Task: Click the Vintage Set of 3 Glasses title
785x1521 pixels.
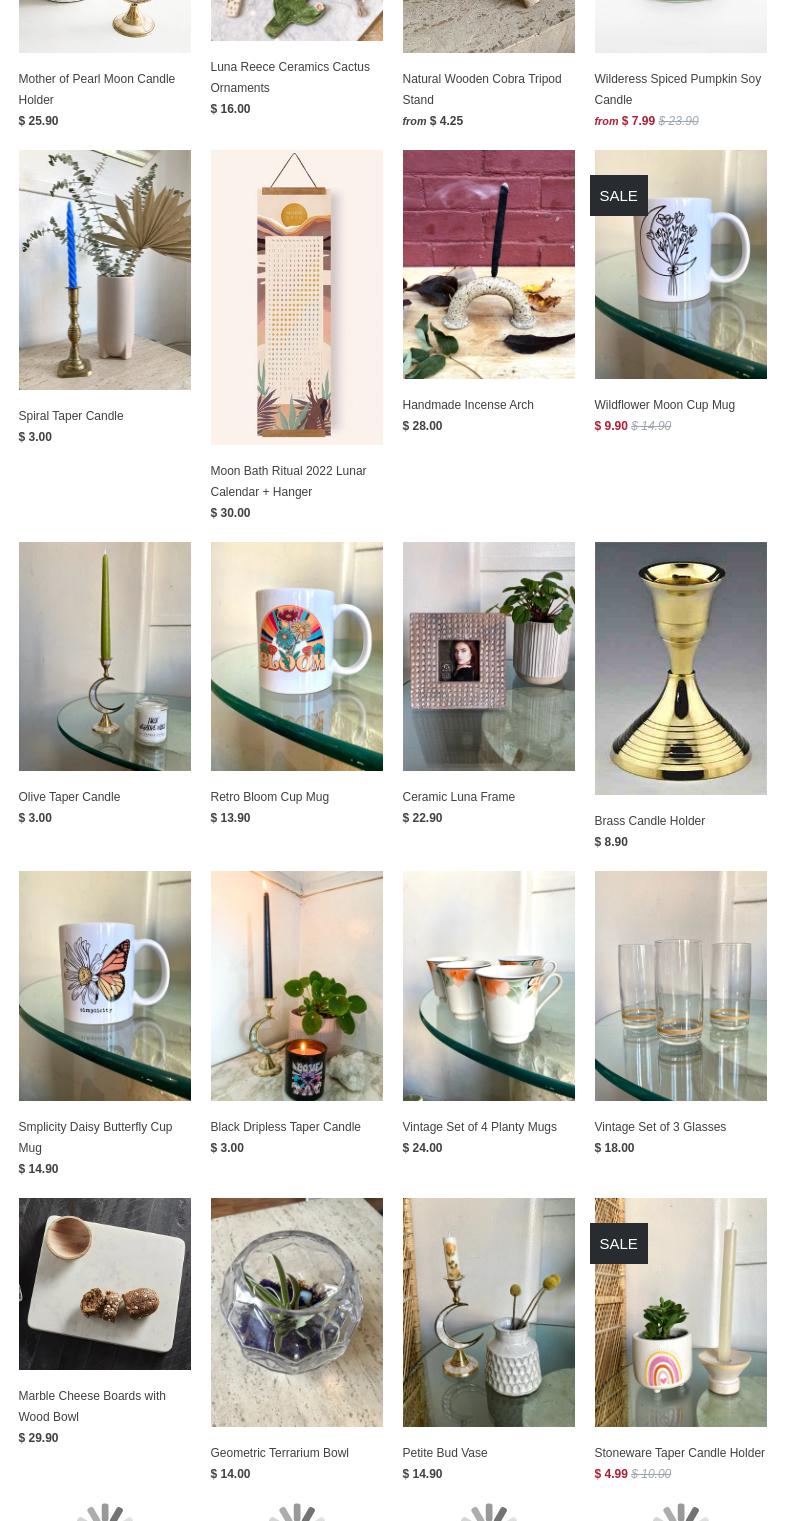Action: pos(660,1127)
